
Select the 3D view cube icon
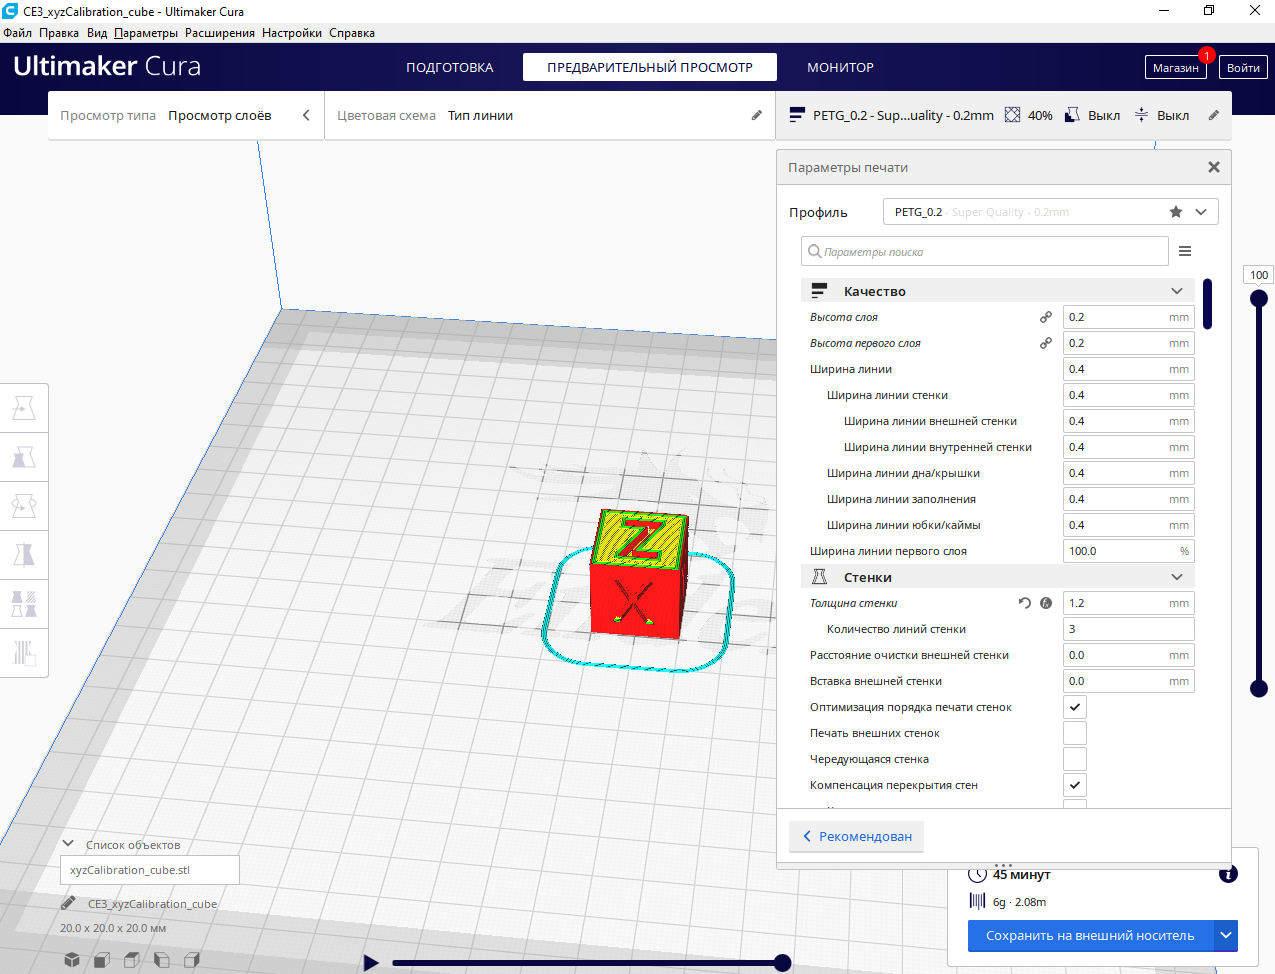(x=72, y=960)
